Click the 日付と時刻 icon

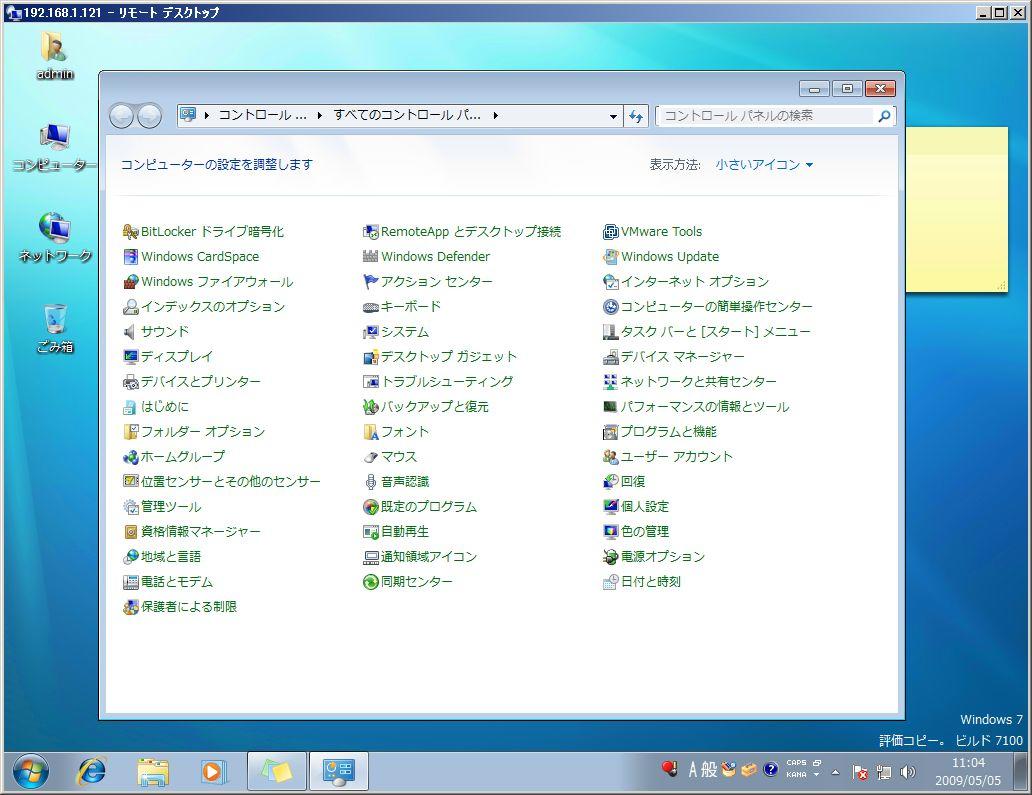pyautogui.click(x=611, y=582)
